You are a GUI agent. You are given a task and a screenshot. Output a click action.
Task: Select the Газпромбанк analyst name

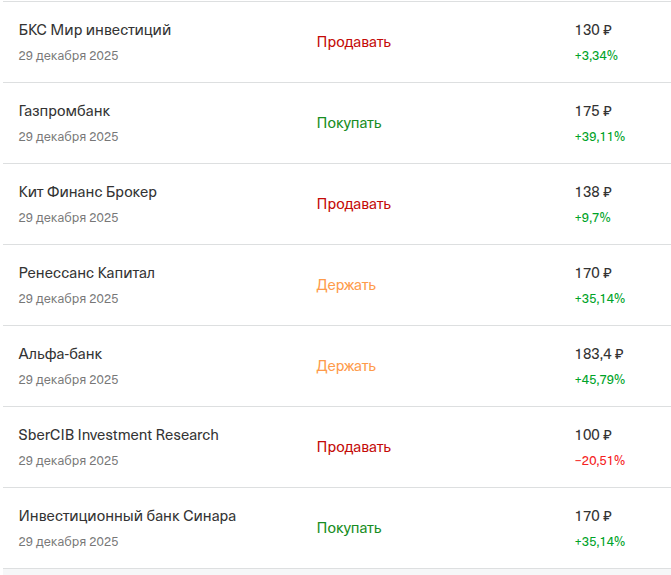64,111
